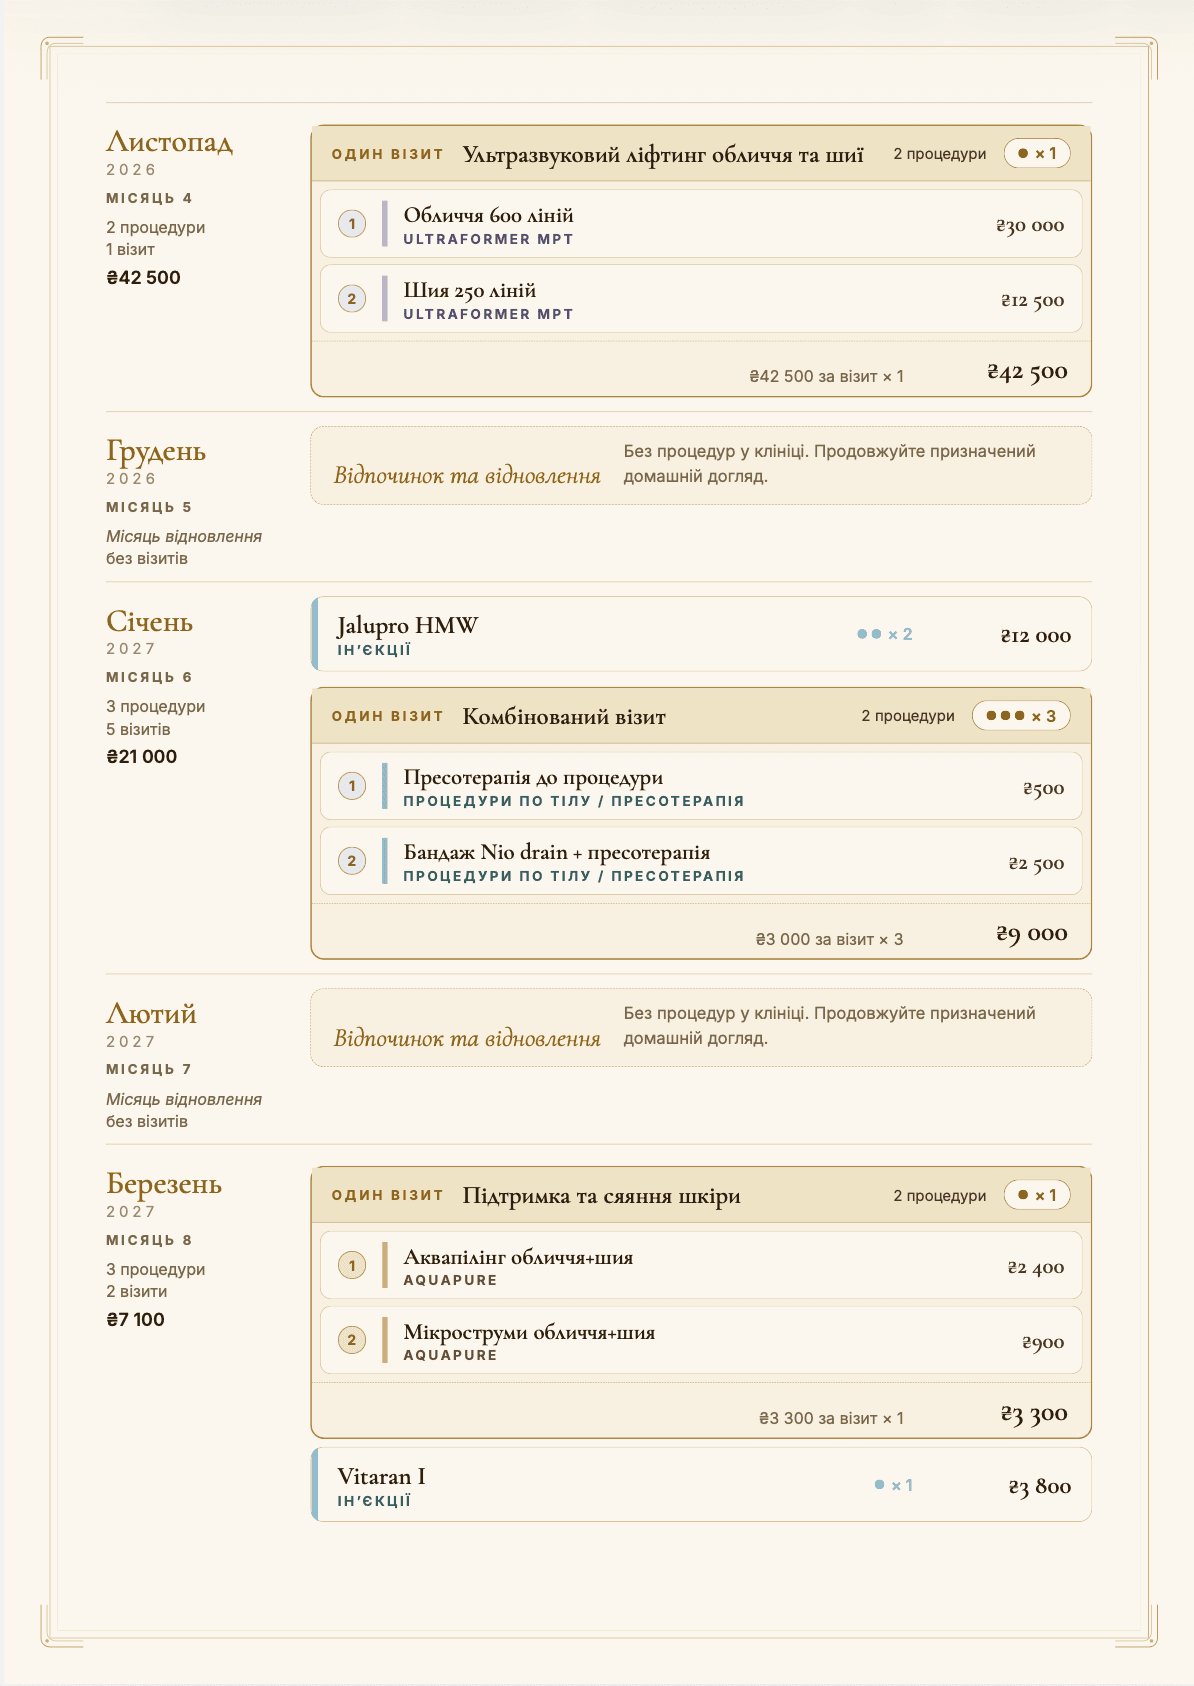Click the number 2 circle beside Шия 250 ліній
The width and height of the screenshot is (1194, 1686).
pos(352,298)
